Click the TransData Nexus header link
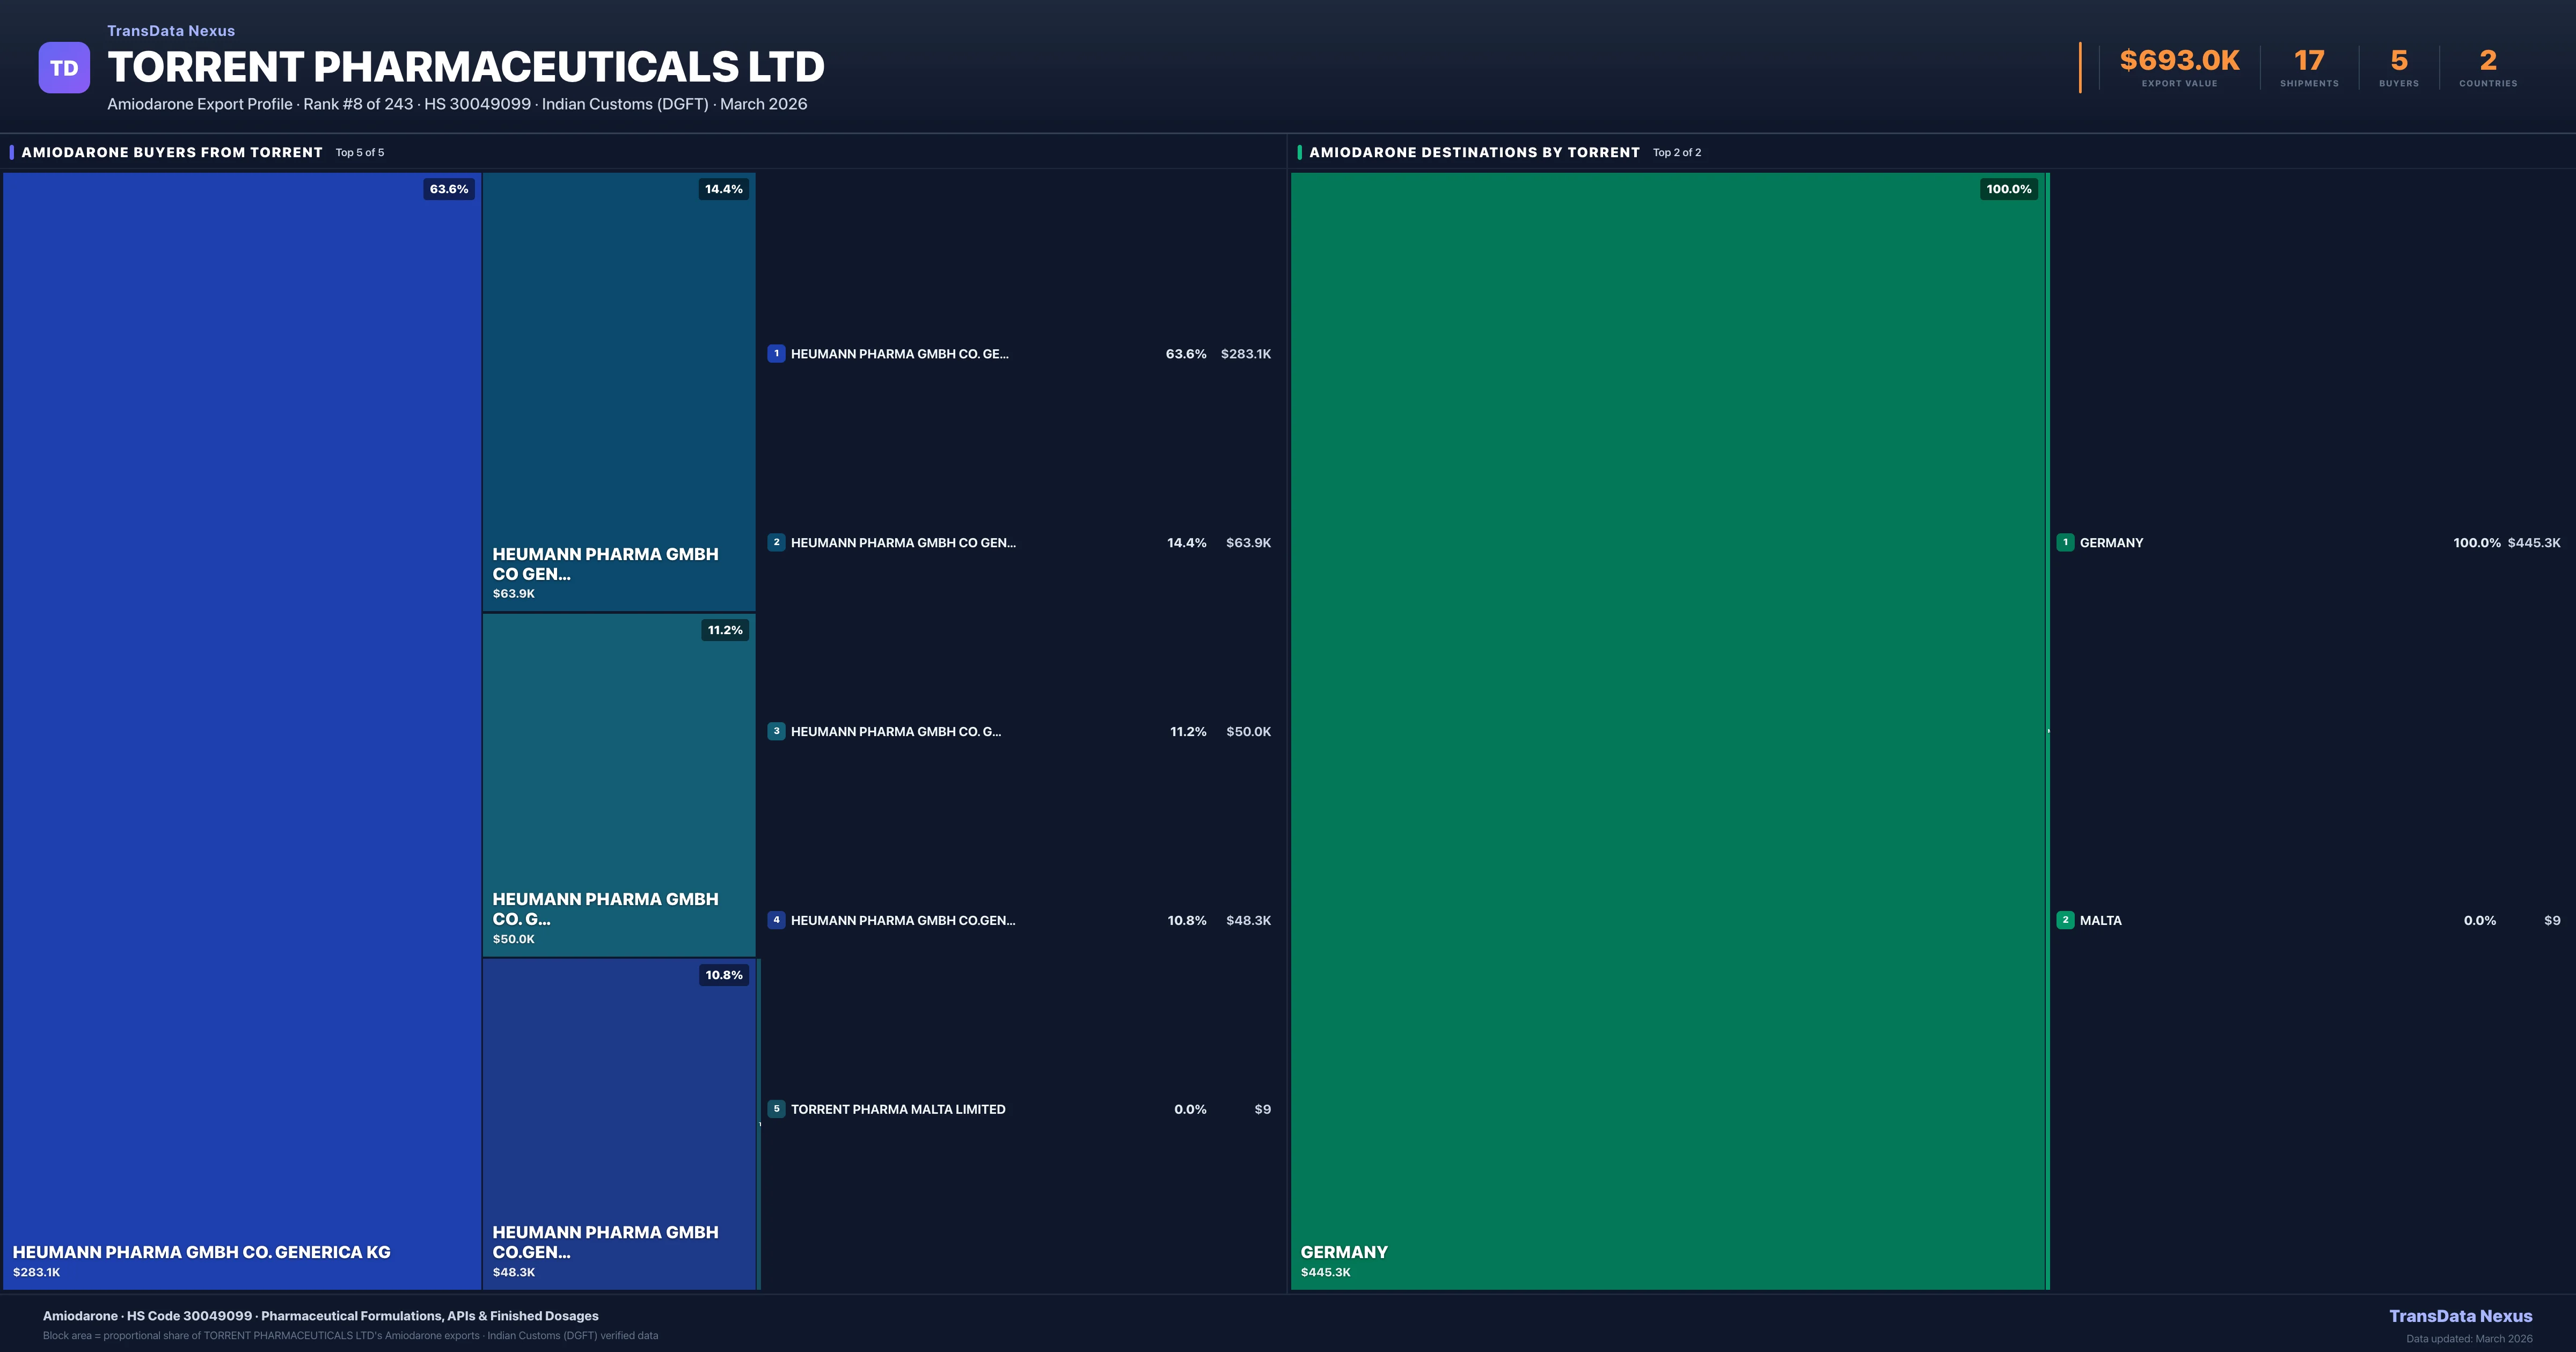Viewport: 2576px width, 1352px height. (171, 31)
